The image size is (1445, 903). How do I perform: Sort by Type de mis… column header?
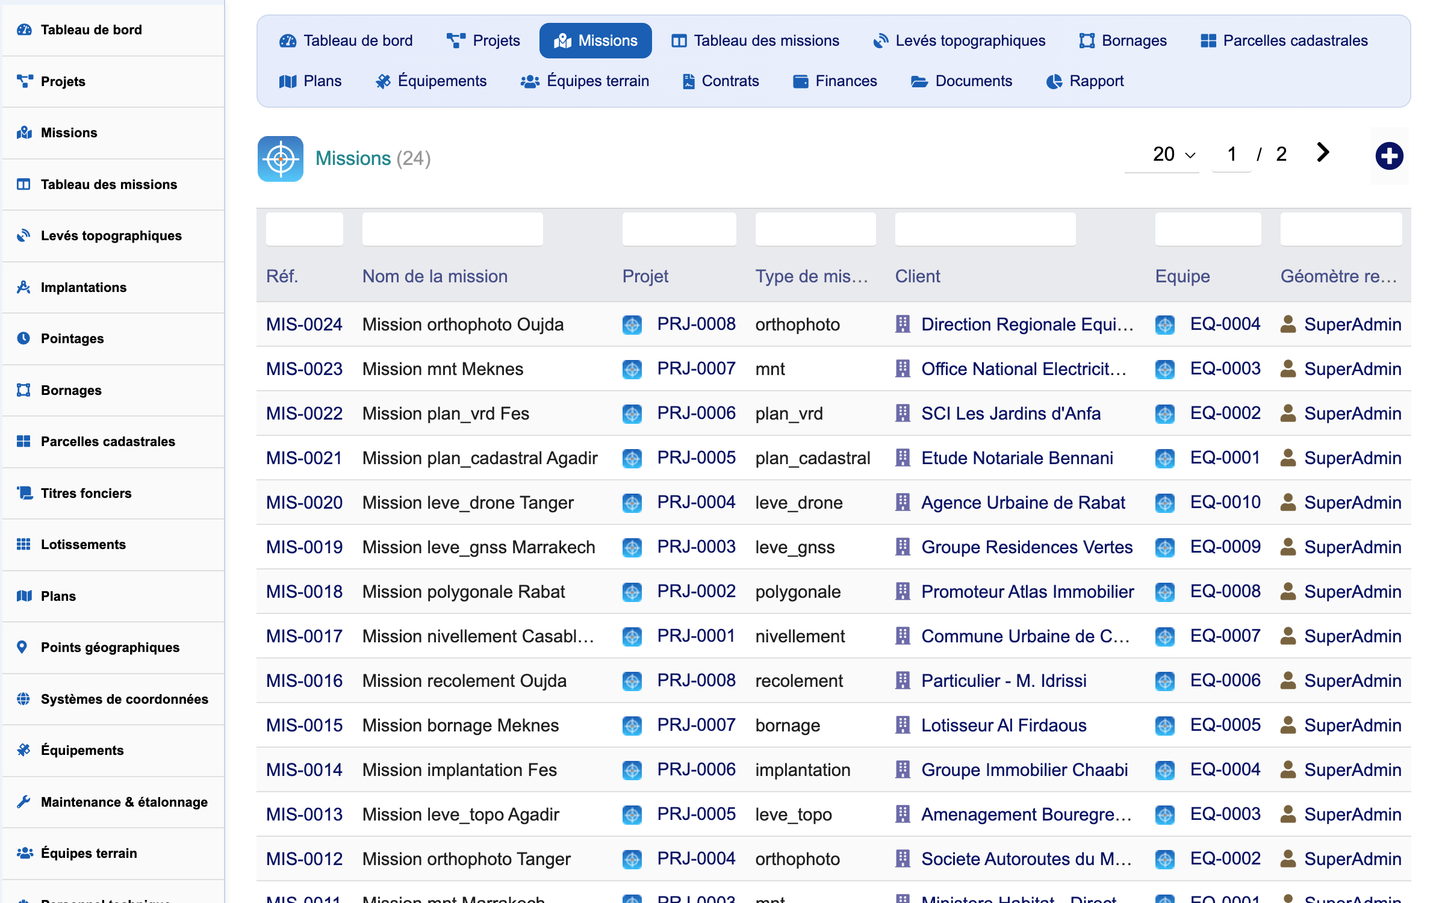(812, 277)
